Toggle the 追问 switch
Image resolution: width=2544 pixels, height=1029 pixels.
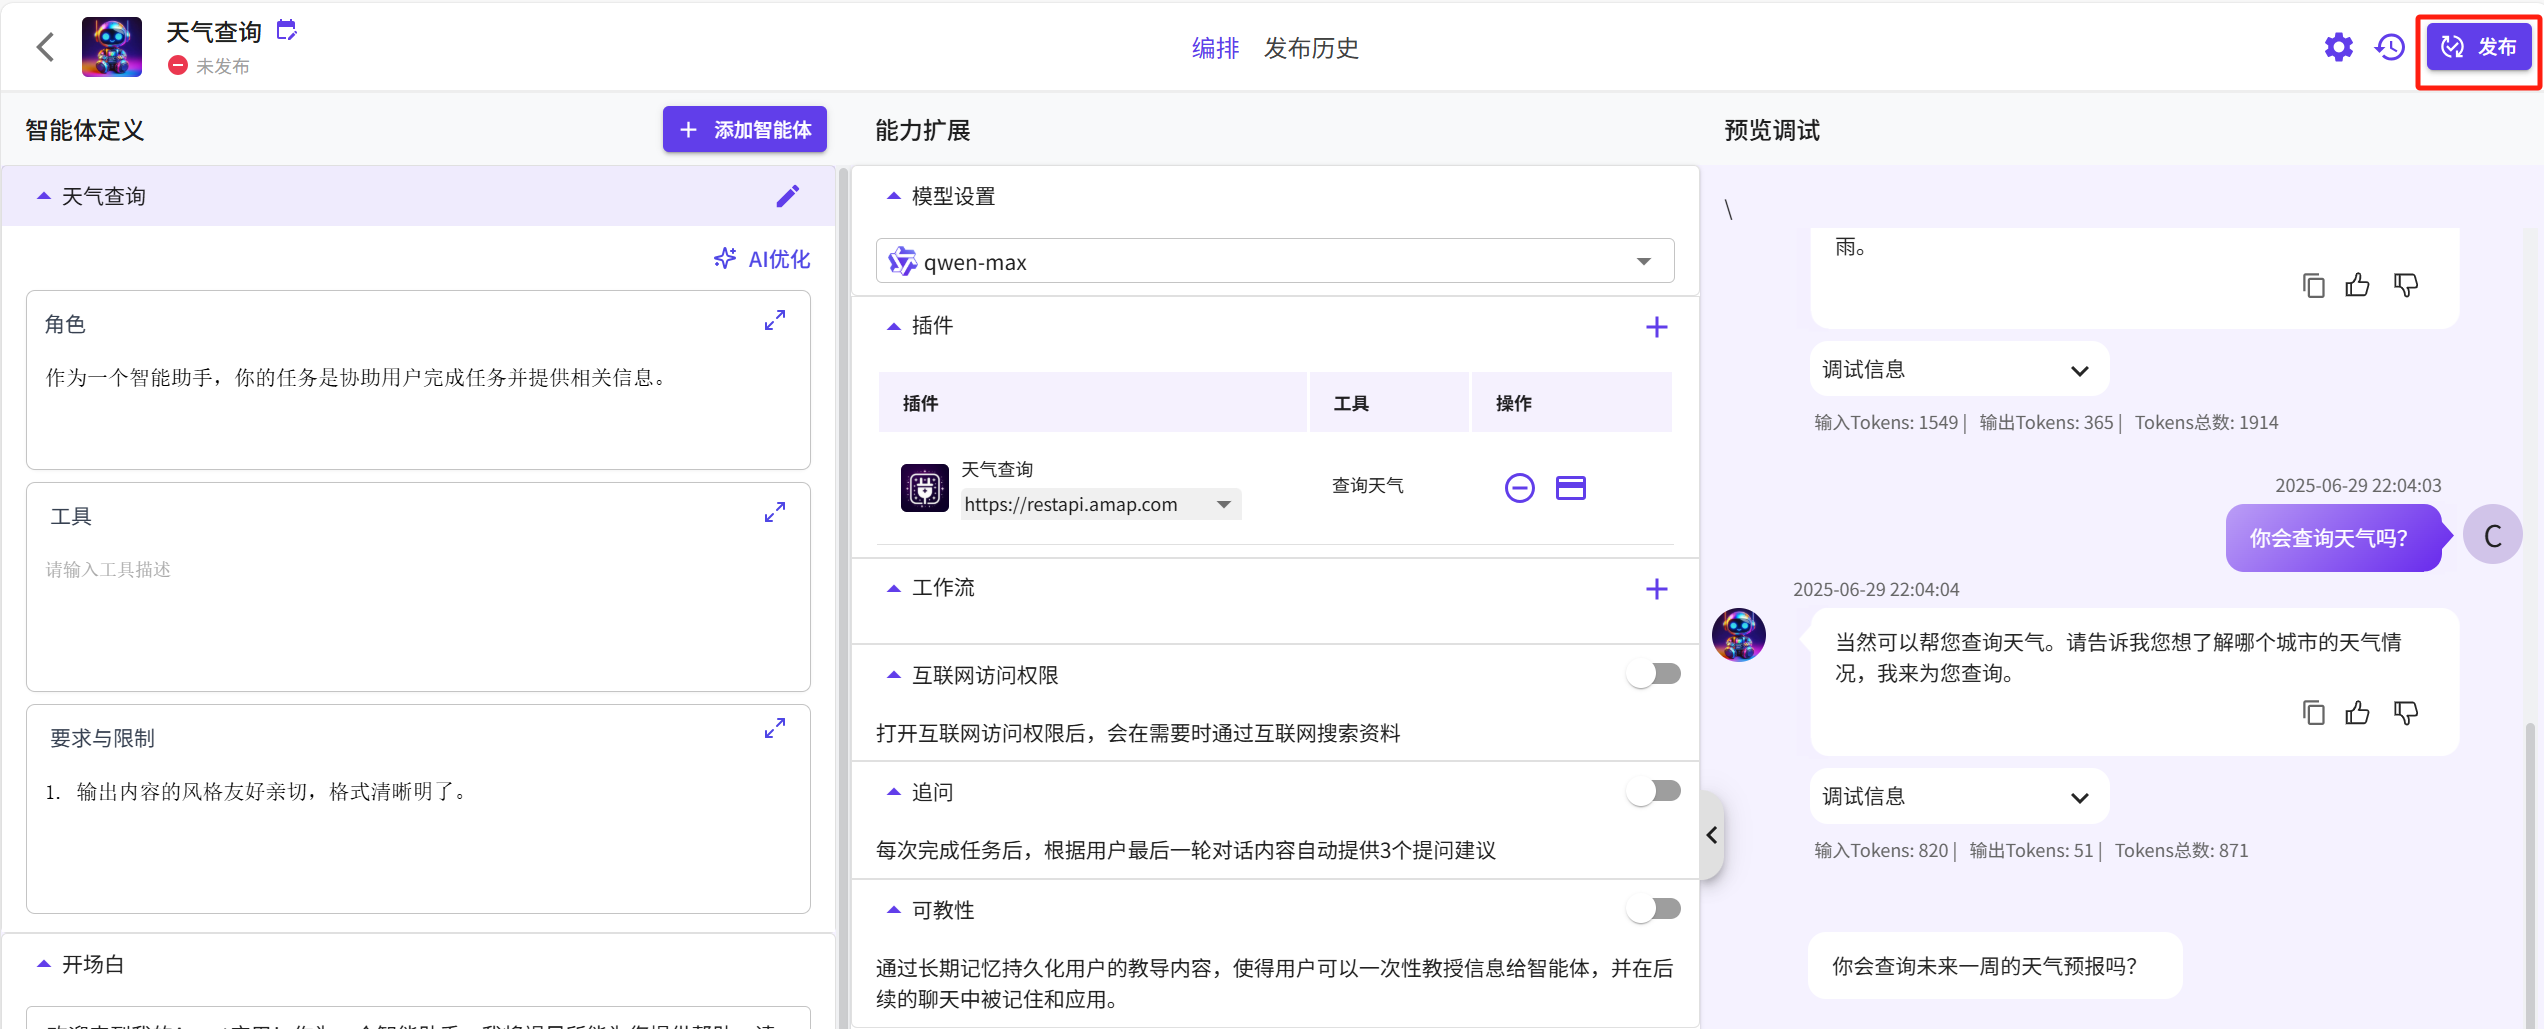click(1654, 791)
